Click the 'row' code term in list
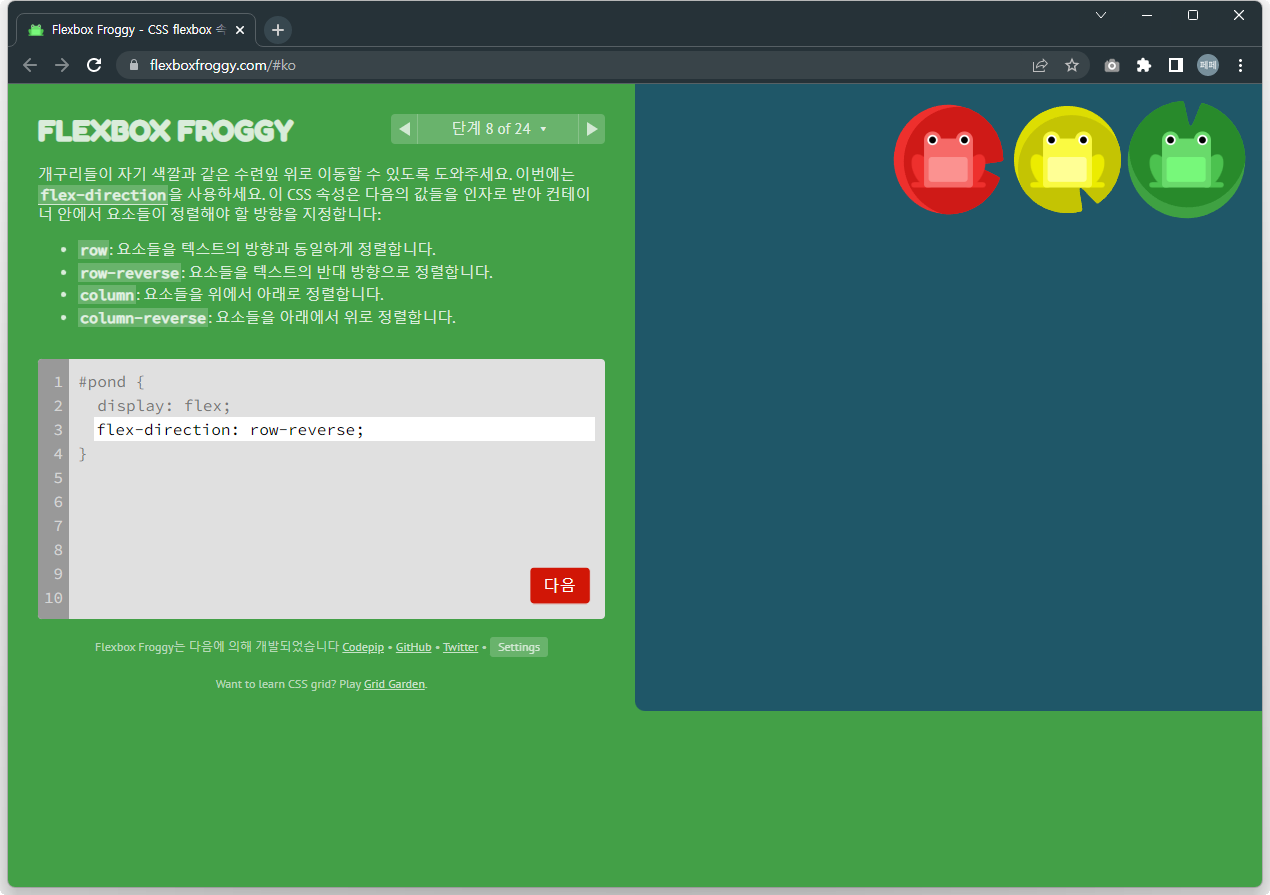 [94, 249]
